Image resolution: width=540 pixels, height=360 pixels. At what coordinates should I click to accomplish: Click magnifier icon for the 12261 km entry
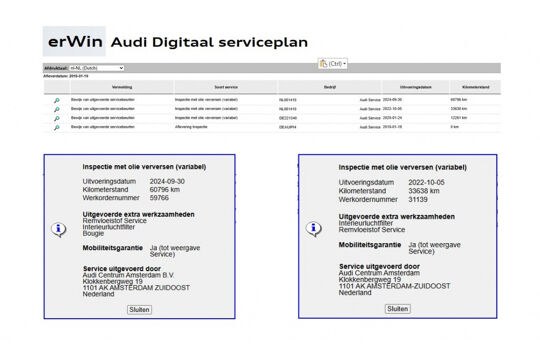tap(56, 118)
